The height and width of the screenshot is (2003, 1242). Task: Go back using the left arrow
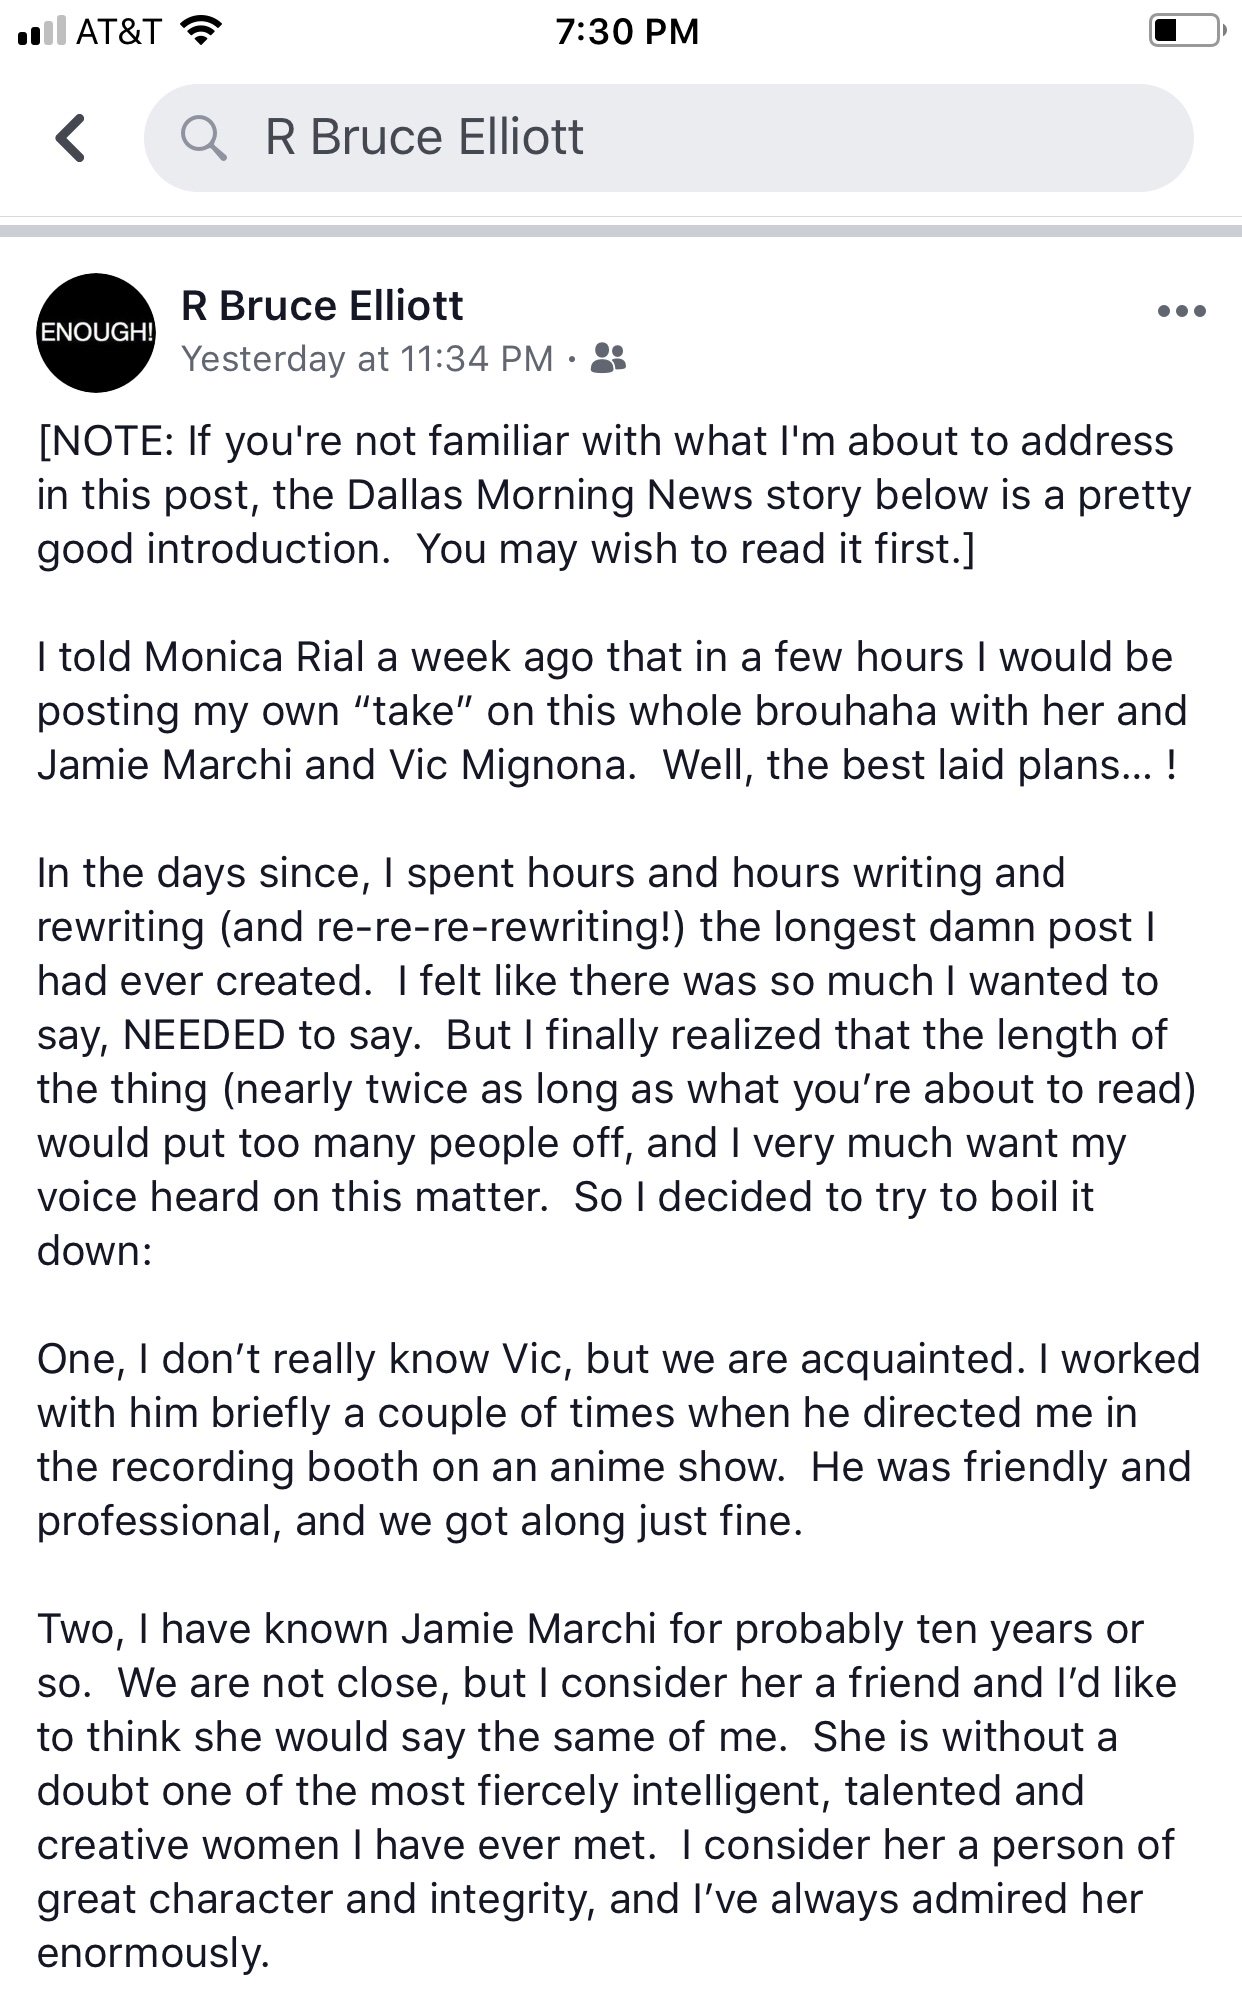[x=70, y=138]
